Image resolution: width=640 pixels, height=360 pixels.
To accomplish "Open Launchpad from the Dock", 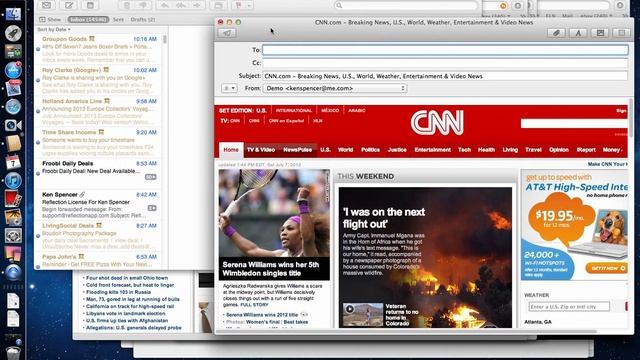I will (13, 33).
